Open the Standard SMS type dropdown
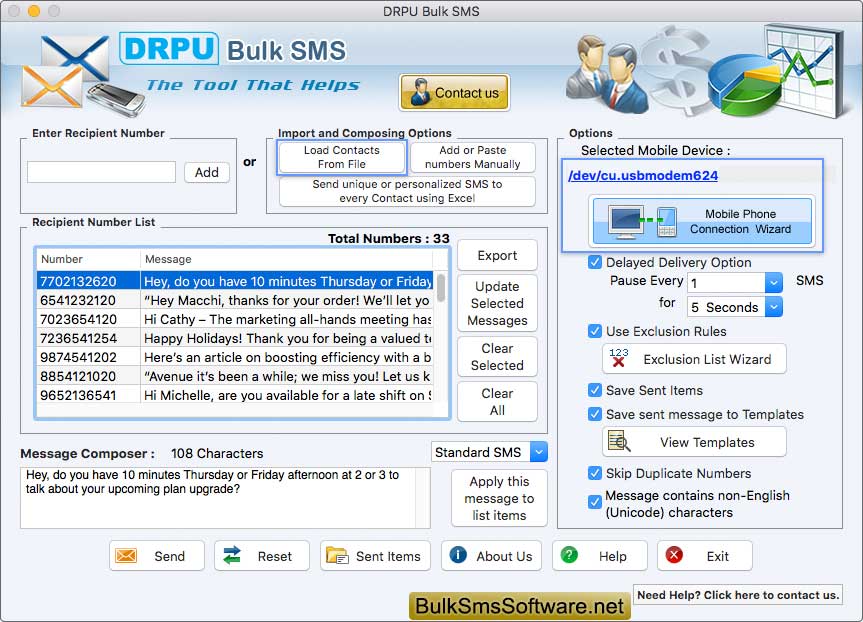The image size is (863, 622). [539, 452]
